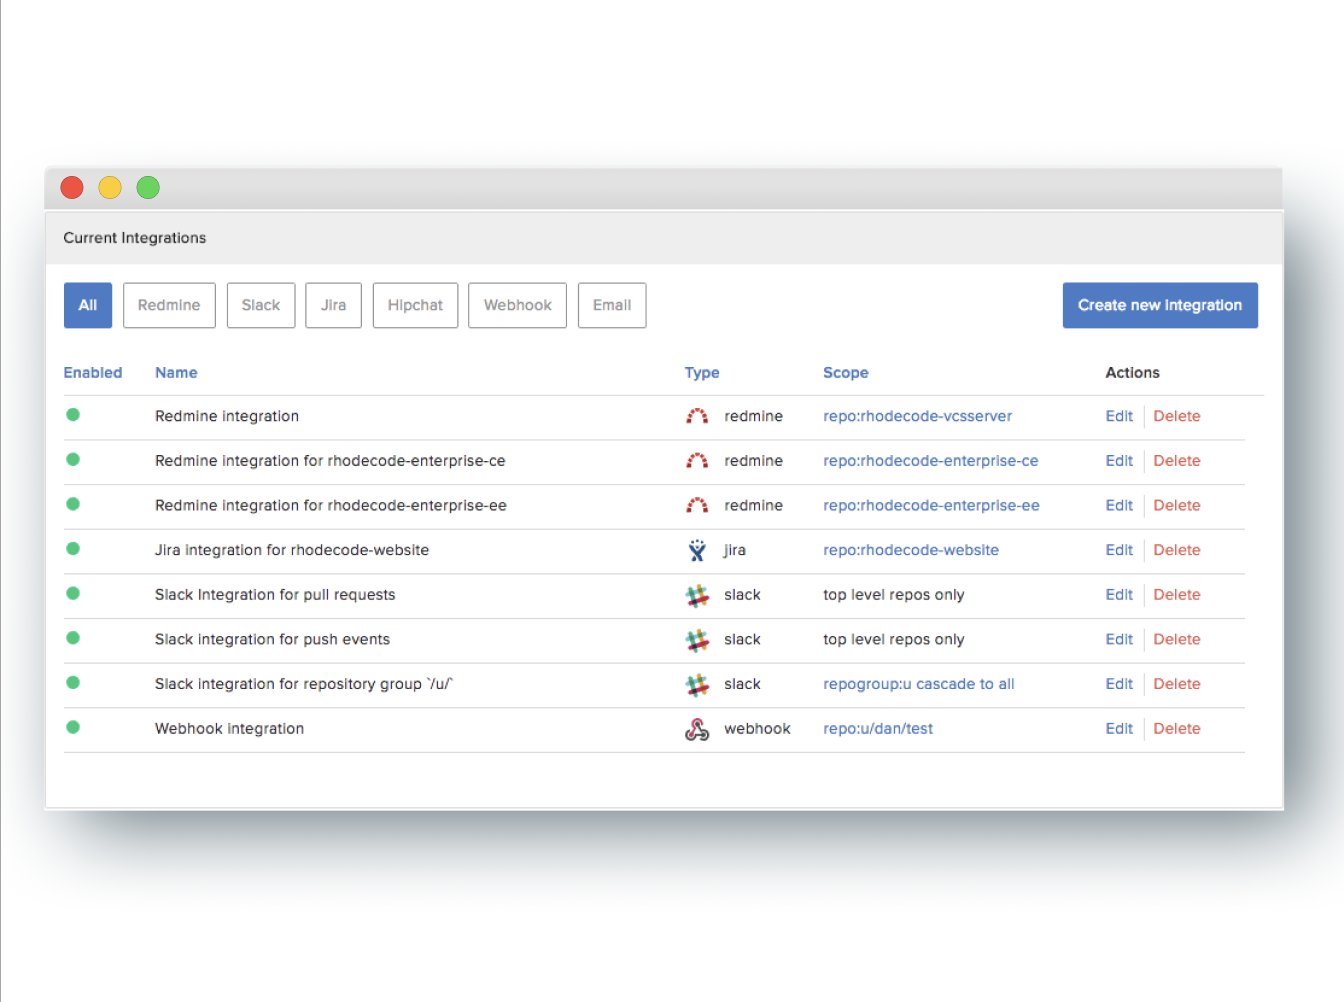Viewport: 1344px width, 1002px height.
Task: Click the Redmine icon for rhodecode-enterprise-ee
Action: (697, 506)
